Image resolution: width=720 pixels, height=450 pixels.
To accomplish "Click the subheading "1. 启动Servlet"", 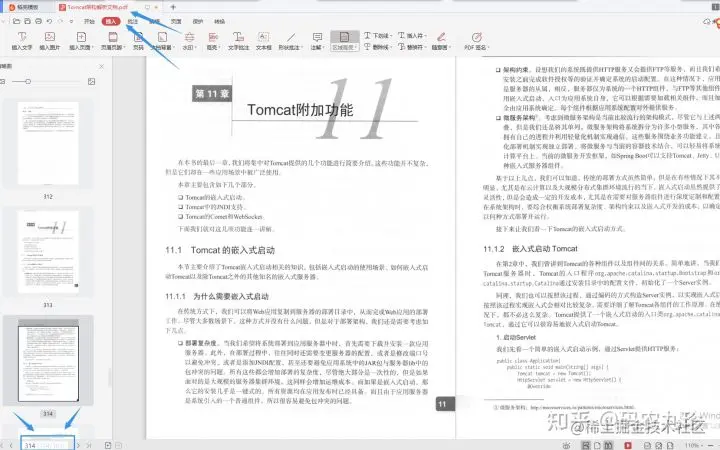I will coord(516,338).
